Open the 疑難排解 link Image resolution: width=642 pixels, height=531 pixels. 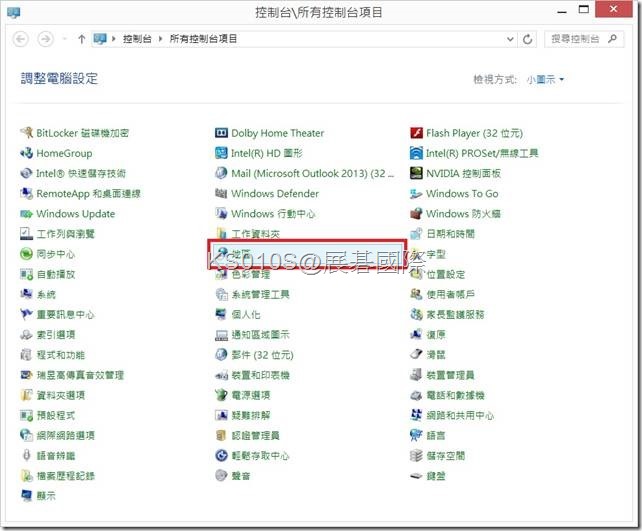coord(251,415)
